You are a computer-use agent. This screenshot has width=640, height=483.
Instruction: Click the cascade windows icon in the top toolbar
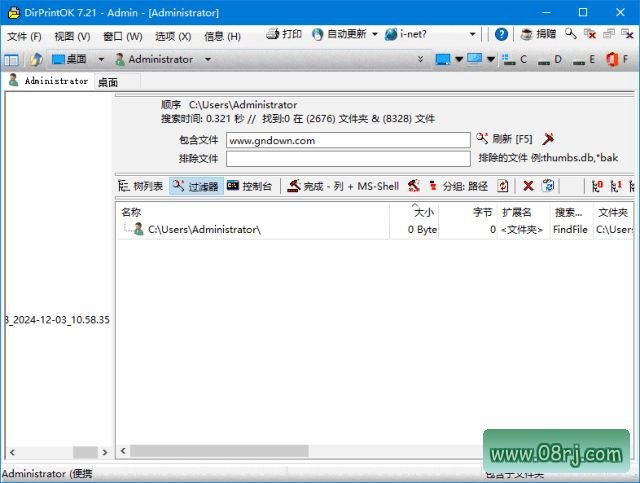point(609,34)
